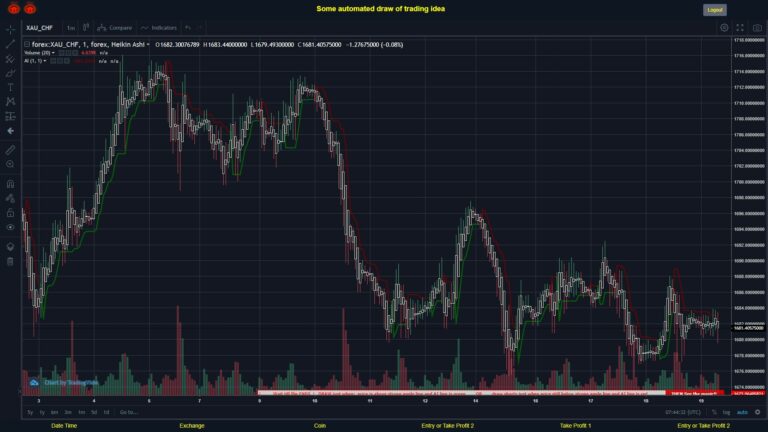Open the prediction and measurement tools
Viewport: 768px width, 432px height.
(10, 116)
